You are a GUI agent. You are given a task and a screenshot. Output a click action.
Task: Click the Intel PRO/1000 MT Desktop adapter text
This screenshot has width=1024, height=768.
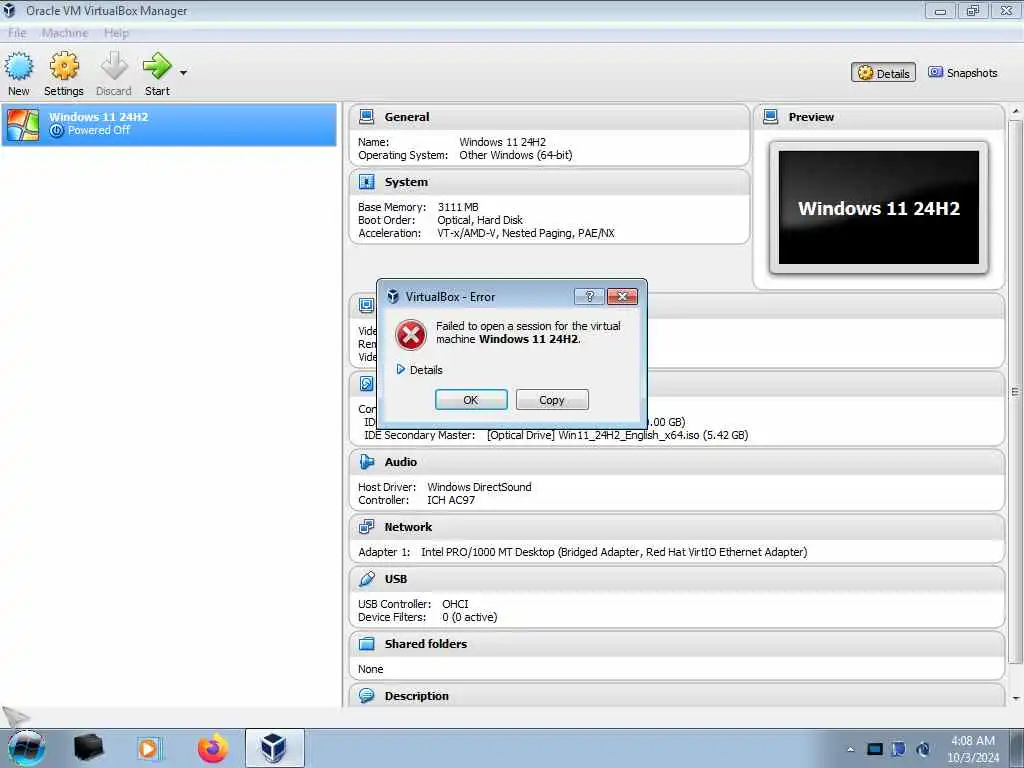coord(614,552)
